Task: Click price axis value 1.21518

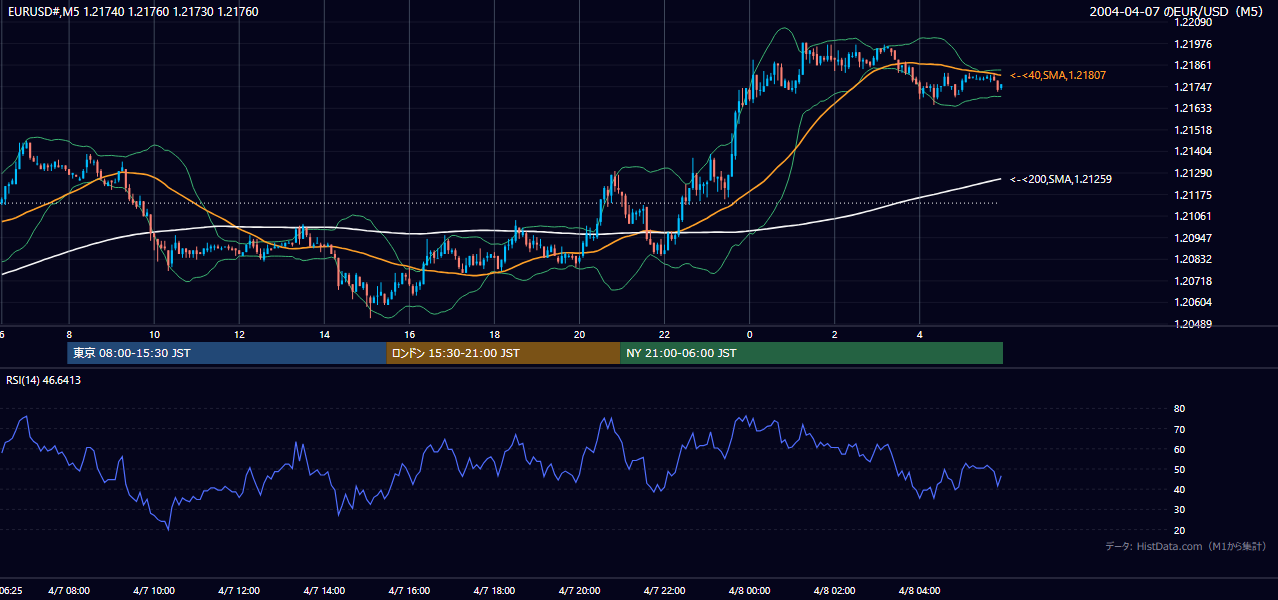Action: click(x=1192, y=130)
